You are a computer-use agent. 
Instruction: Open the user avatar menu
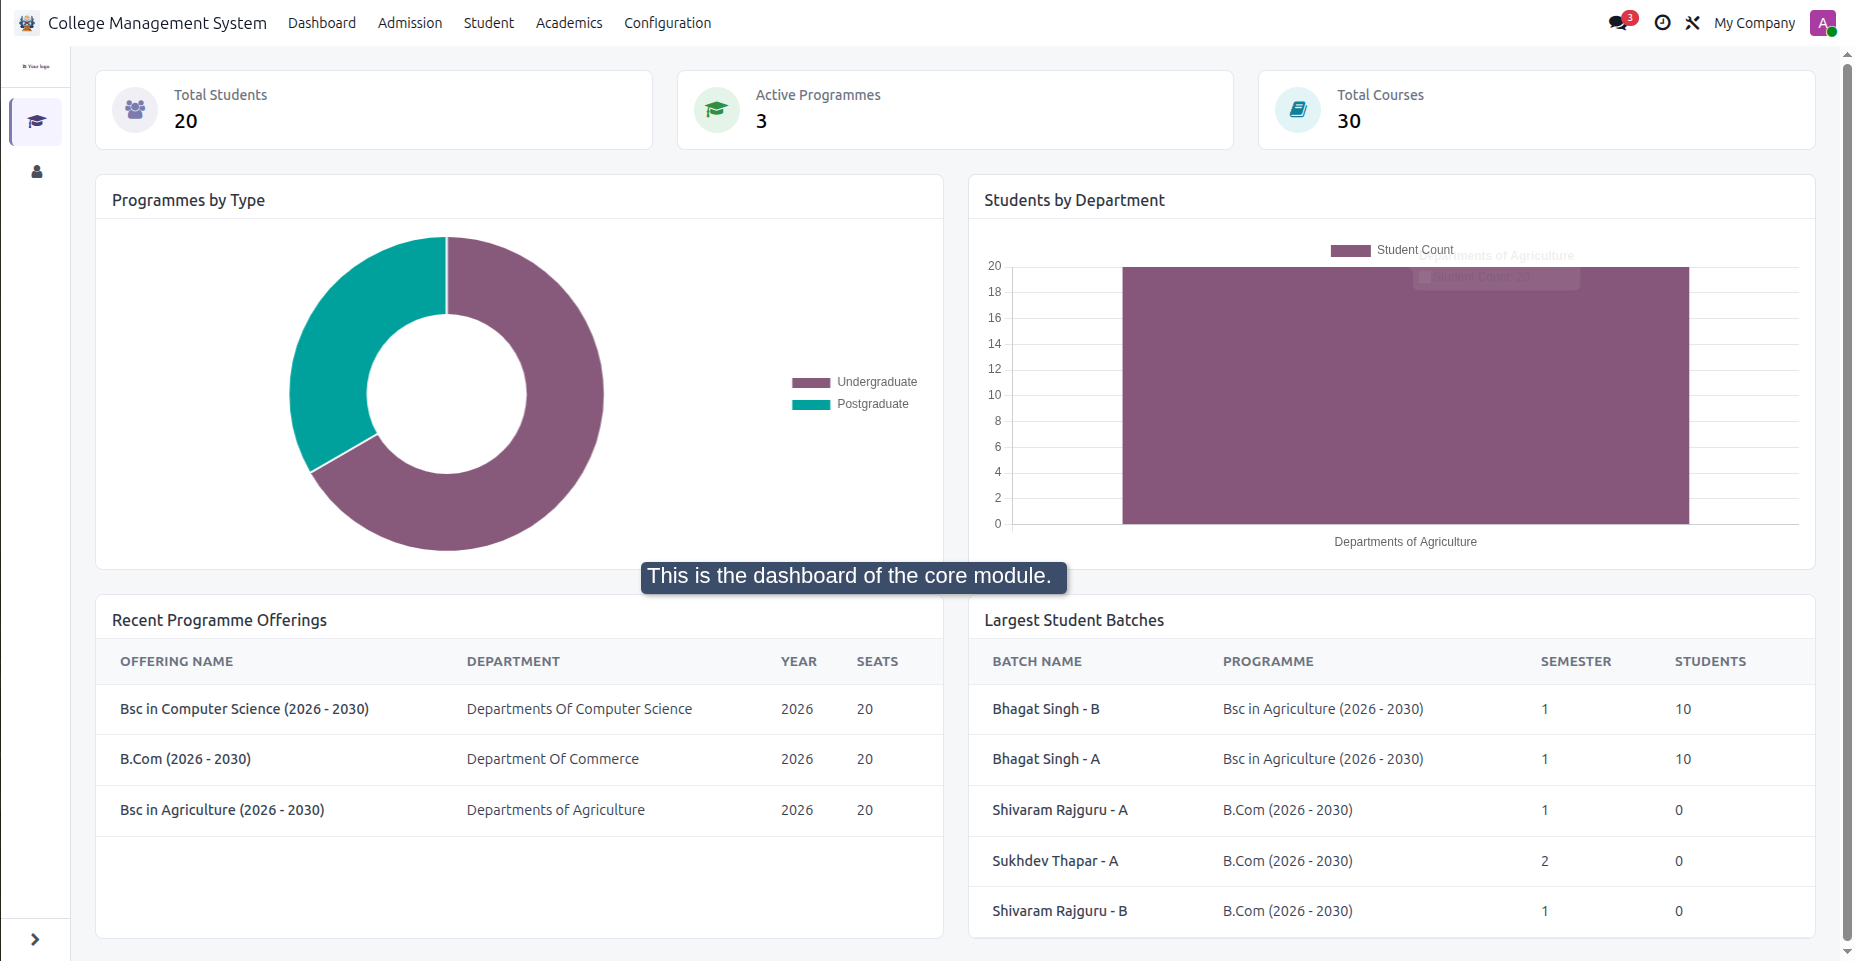tap(1823, 23)
